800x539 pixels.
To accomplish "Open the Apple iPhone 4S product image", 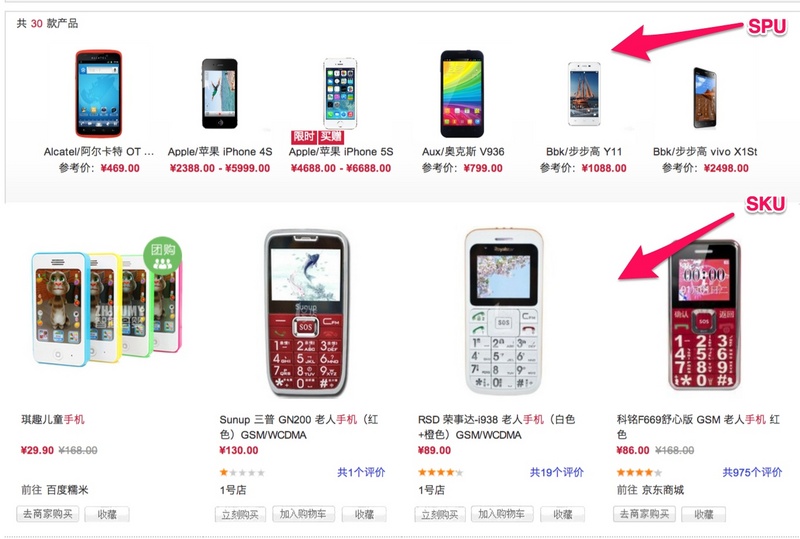I will pyautogui.click(x=219, y=93).
